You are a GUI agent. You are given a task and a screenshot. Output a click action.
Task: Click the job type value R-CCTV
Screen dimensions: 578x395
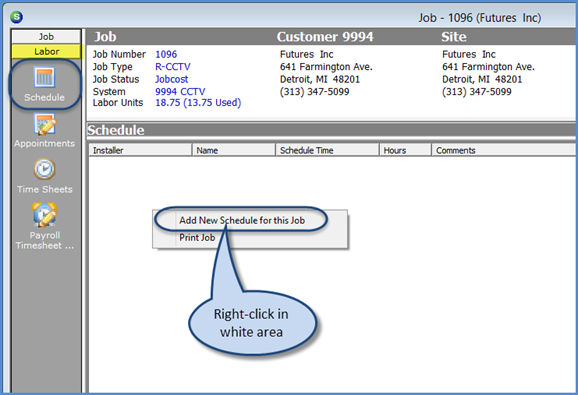173,67
